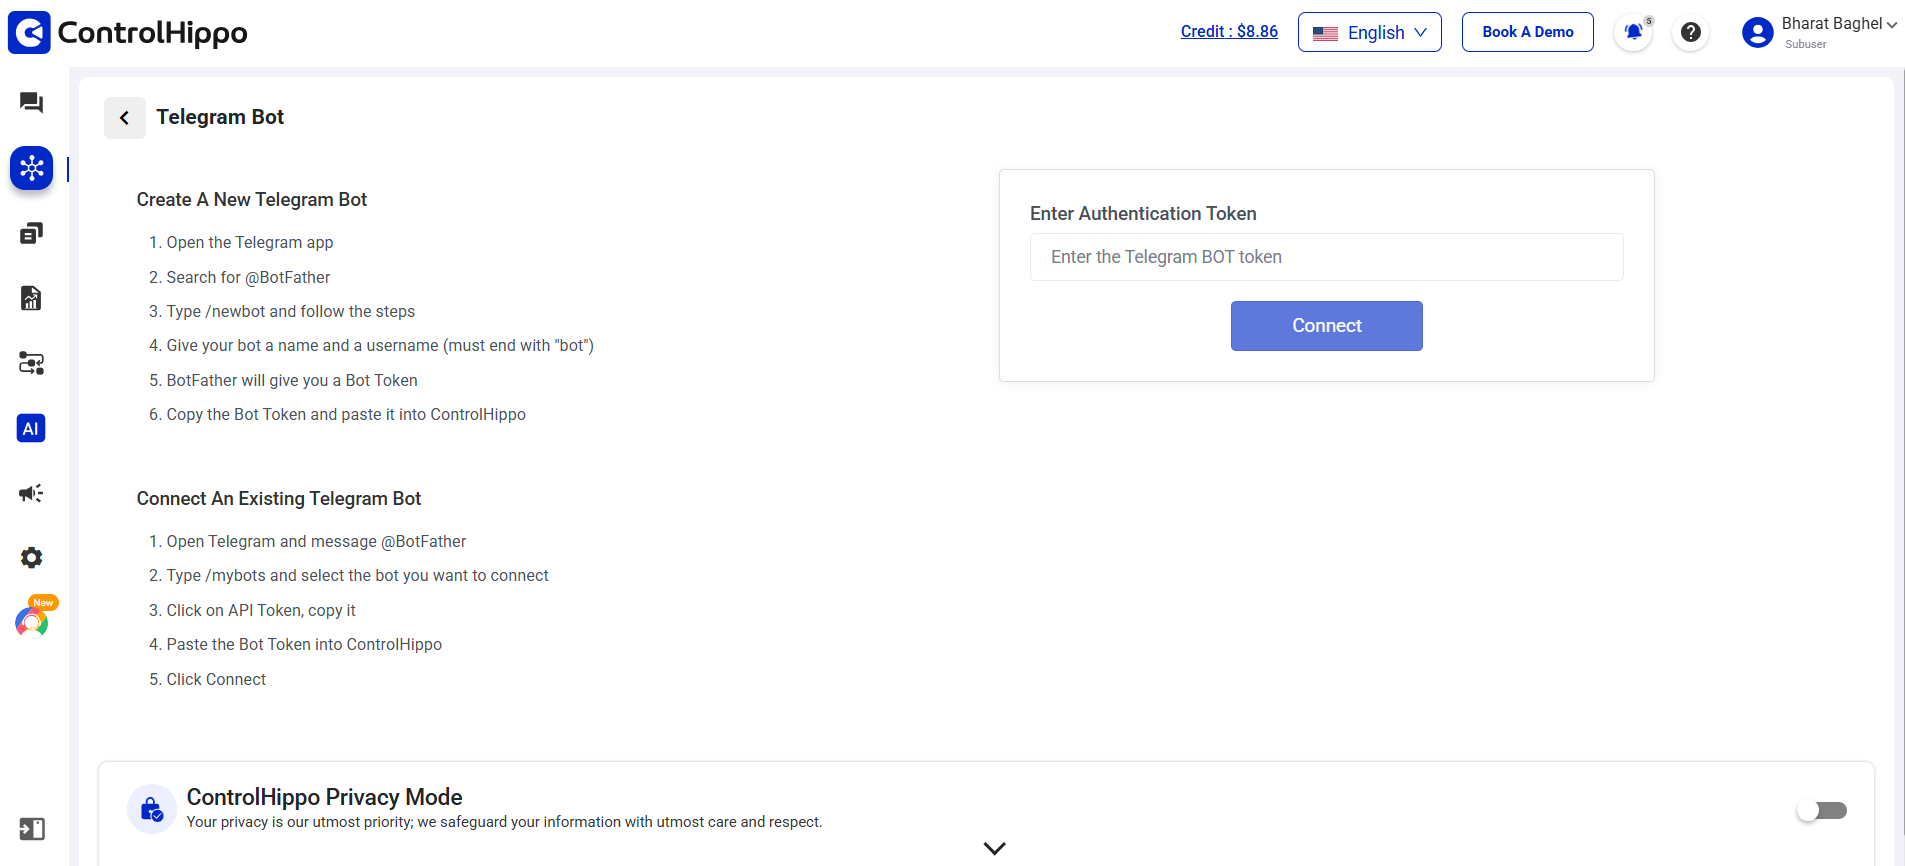Open the Templates sidebar icon
Viewport: 1905px width, 866px height.
point(31,232)
